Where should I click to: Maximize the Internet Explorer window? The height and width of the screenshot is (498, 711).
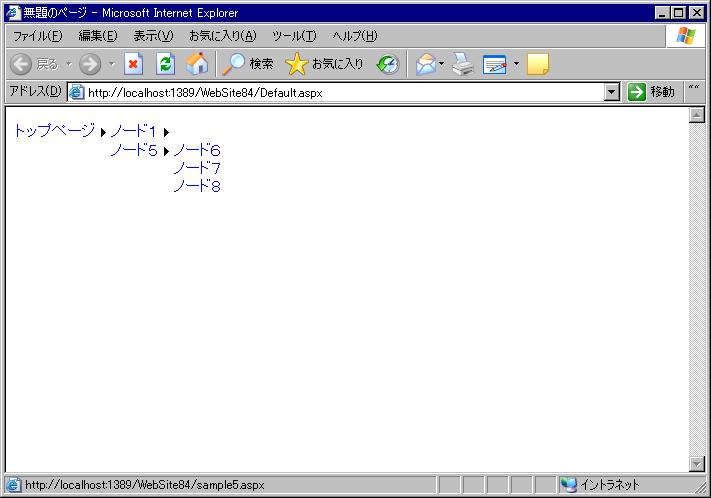pos(678,13)
